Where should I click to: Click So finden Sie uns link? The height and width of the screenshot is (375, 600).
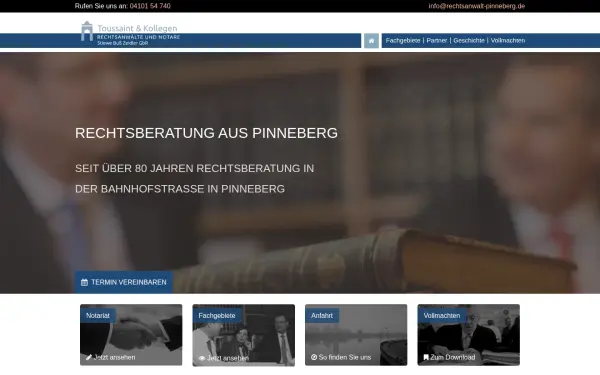click(345, 357)
